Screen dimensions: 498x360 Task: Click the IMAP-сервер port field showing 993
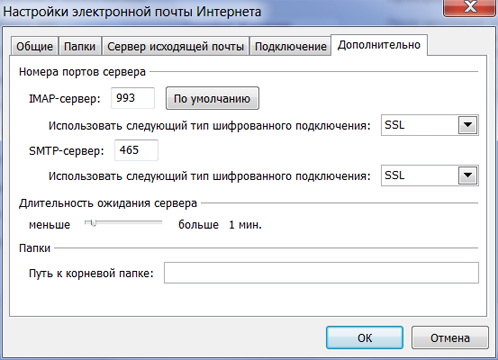point(133,98)
